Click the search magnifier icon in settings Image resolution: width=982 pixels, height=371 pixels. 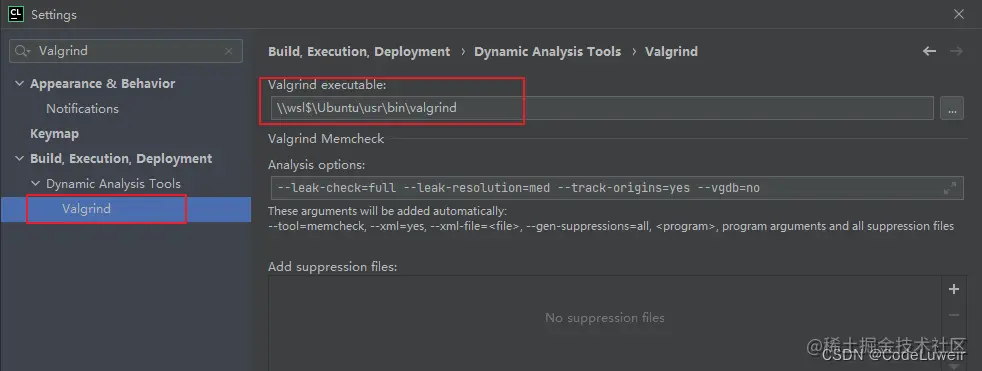22,51
